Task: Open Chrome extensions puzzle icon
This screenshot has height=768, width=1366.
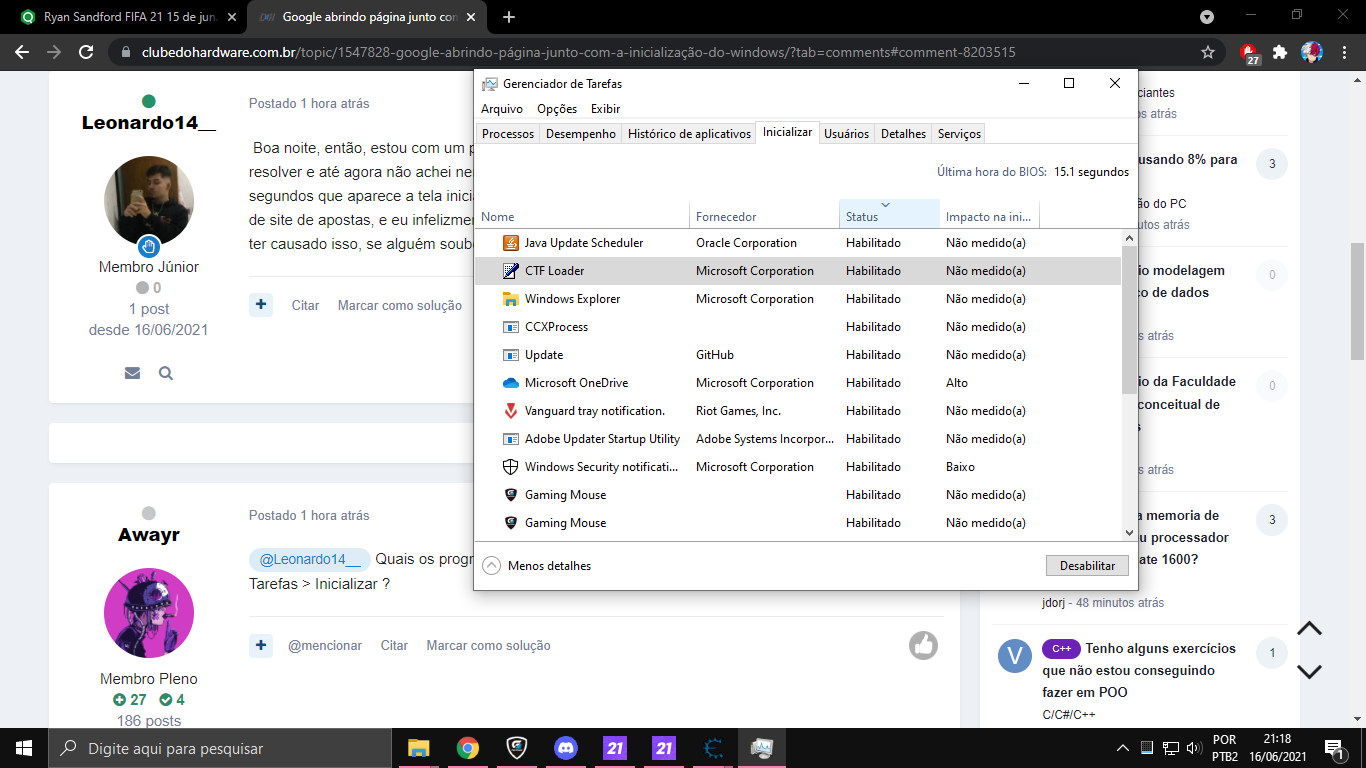Action: (1279, 52)
